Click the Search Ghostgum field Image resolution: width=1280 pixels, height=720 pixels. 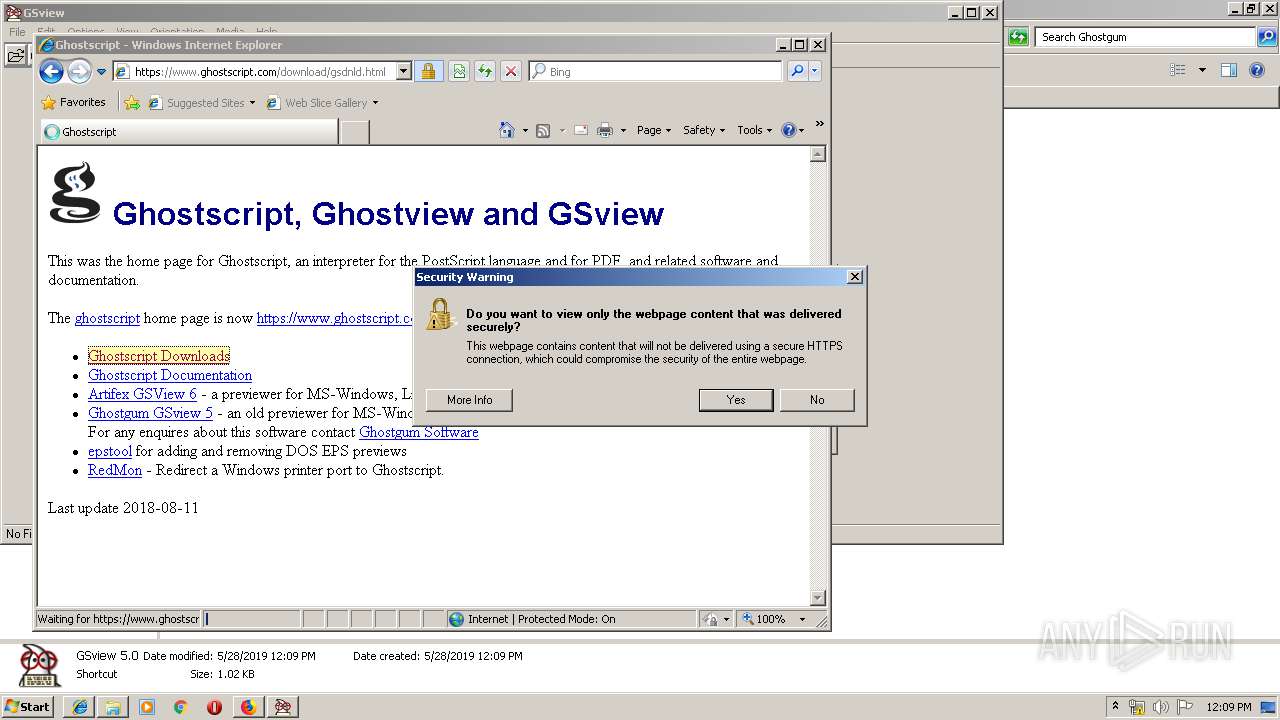pyautogui.click(x=1145, y=37)
